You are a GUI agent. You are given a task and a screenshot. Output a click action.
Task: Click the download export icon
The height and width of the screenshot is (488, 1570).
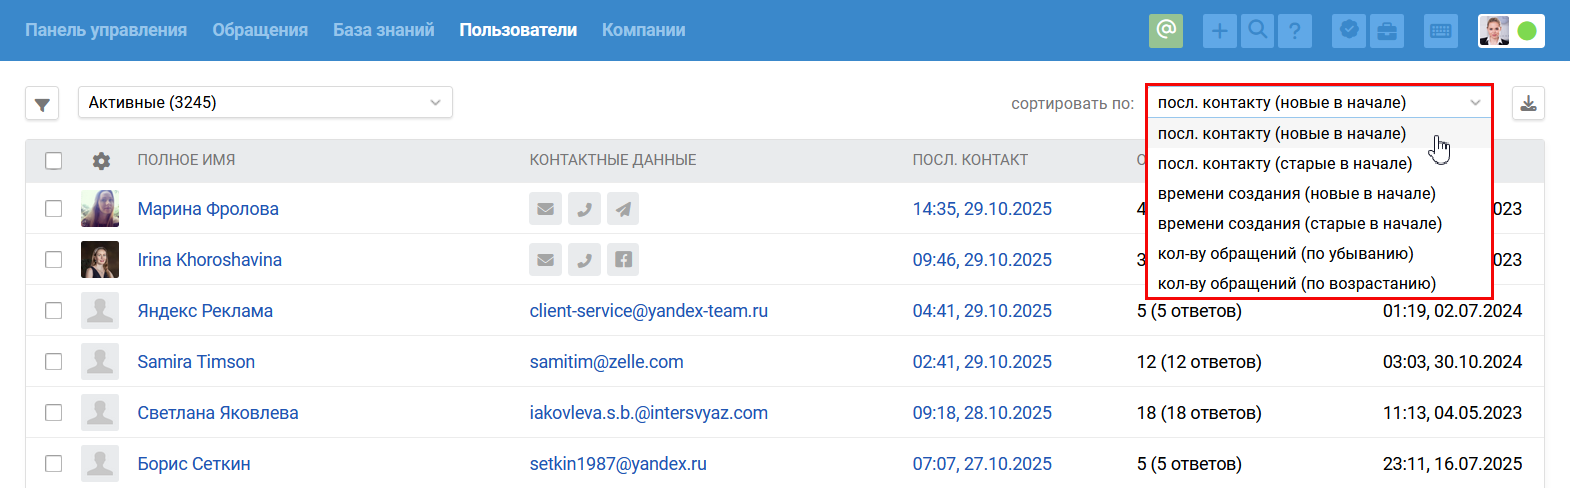point(1528,103)
